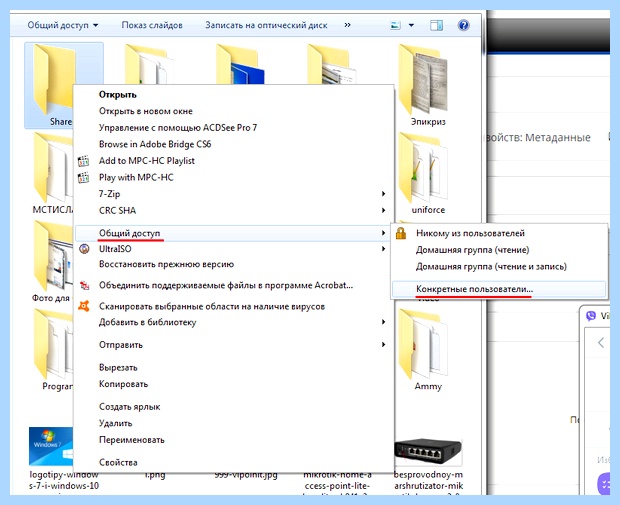Click the Avast antivirus scan icon

click(83, 306)
